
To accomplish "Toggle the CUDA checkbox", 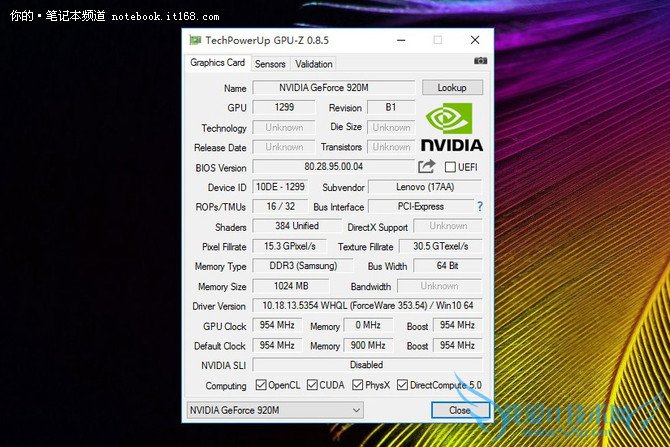I will [312, 385].
